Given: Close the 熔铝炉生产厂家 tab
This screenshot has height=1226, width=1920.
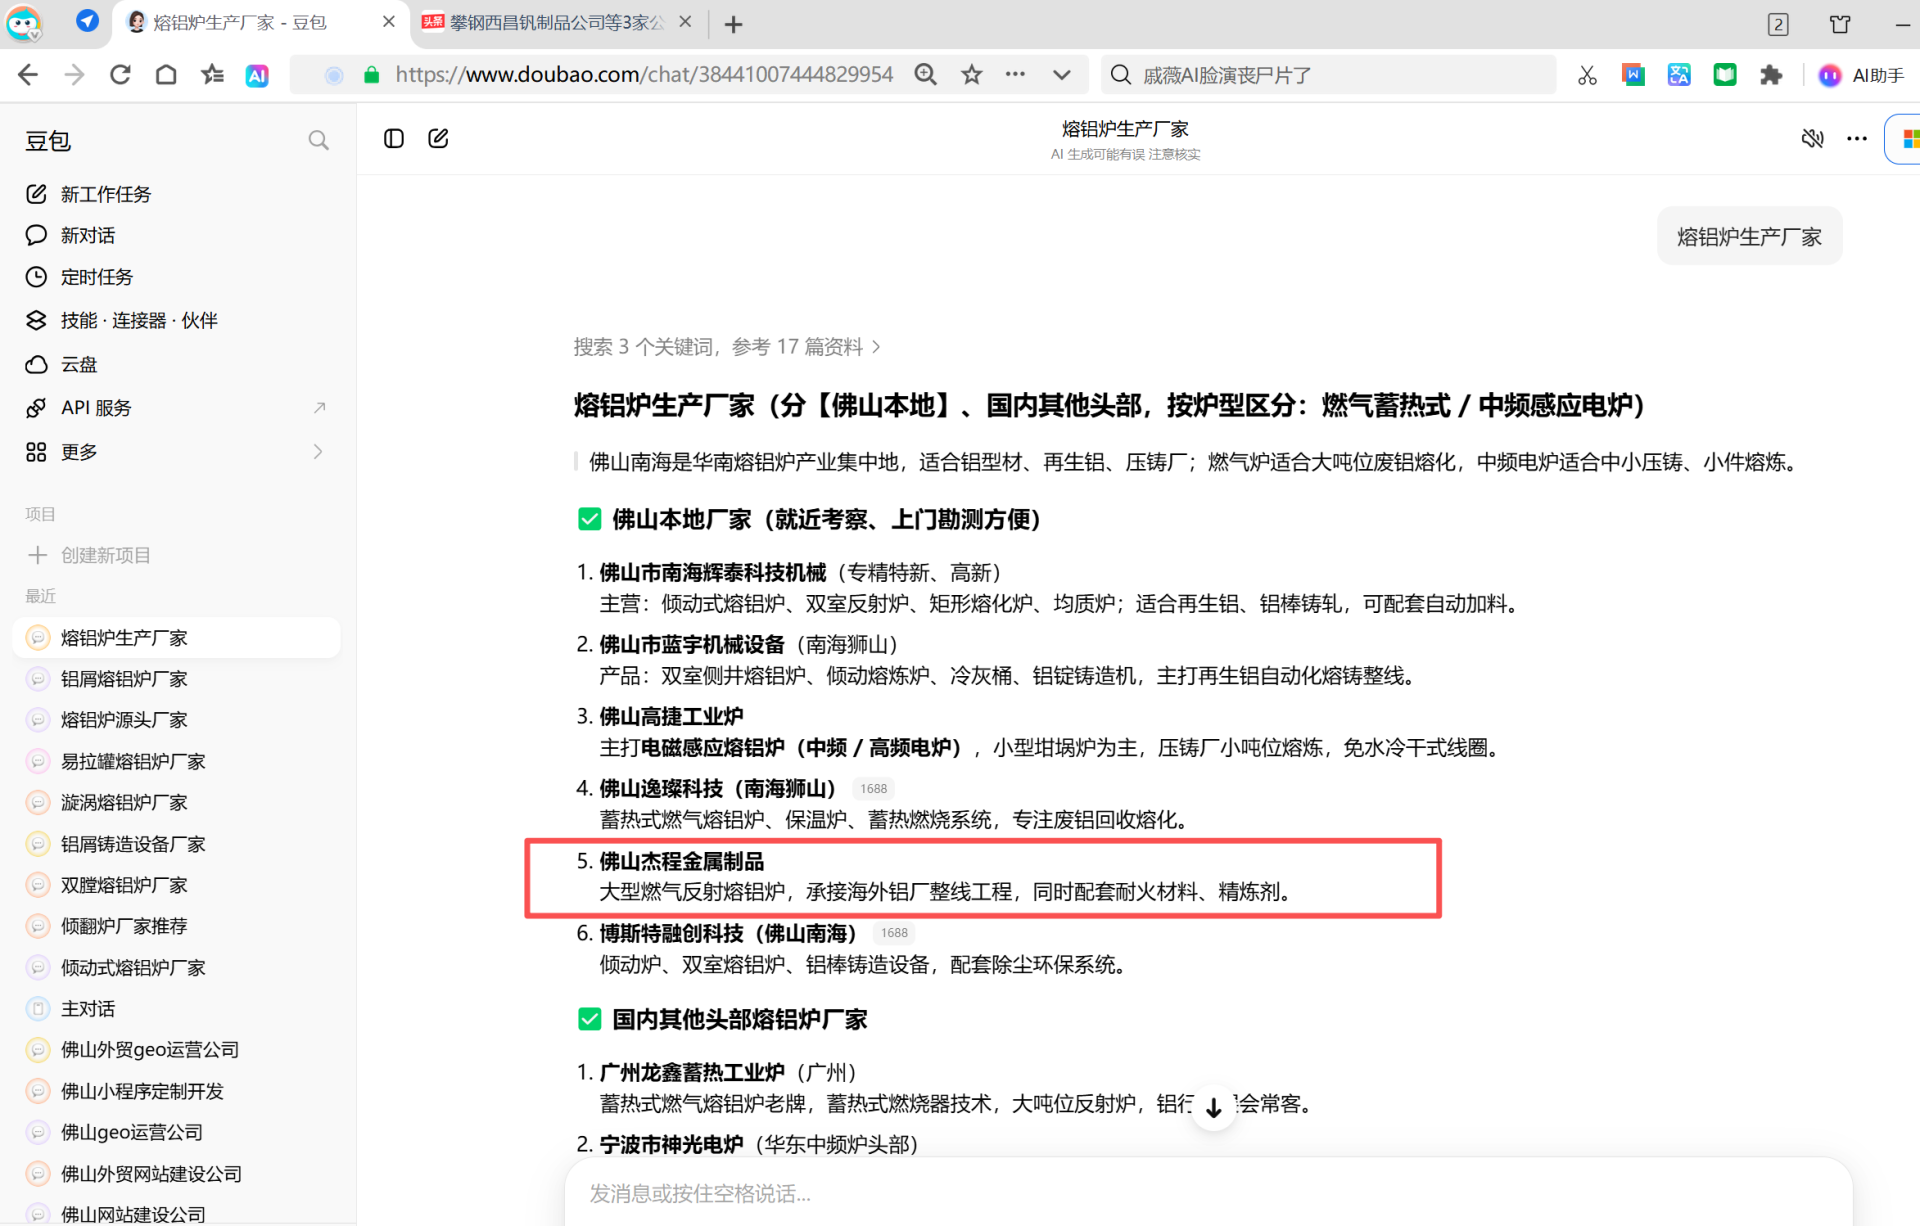Looking at the screenshot, I should click(389, 22).
